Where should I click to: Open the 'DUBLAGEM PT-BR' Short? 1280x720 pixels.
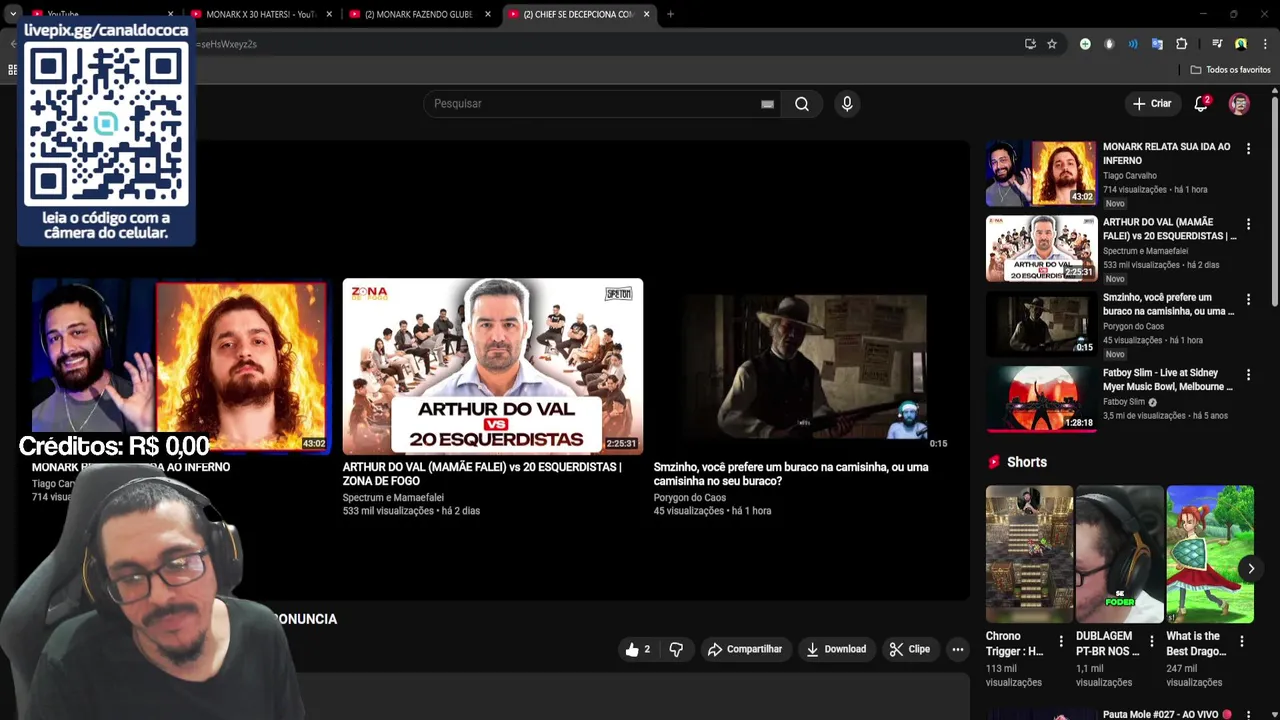click(x=1119, y=555)
